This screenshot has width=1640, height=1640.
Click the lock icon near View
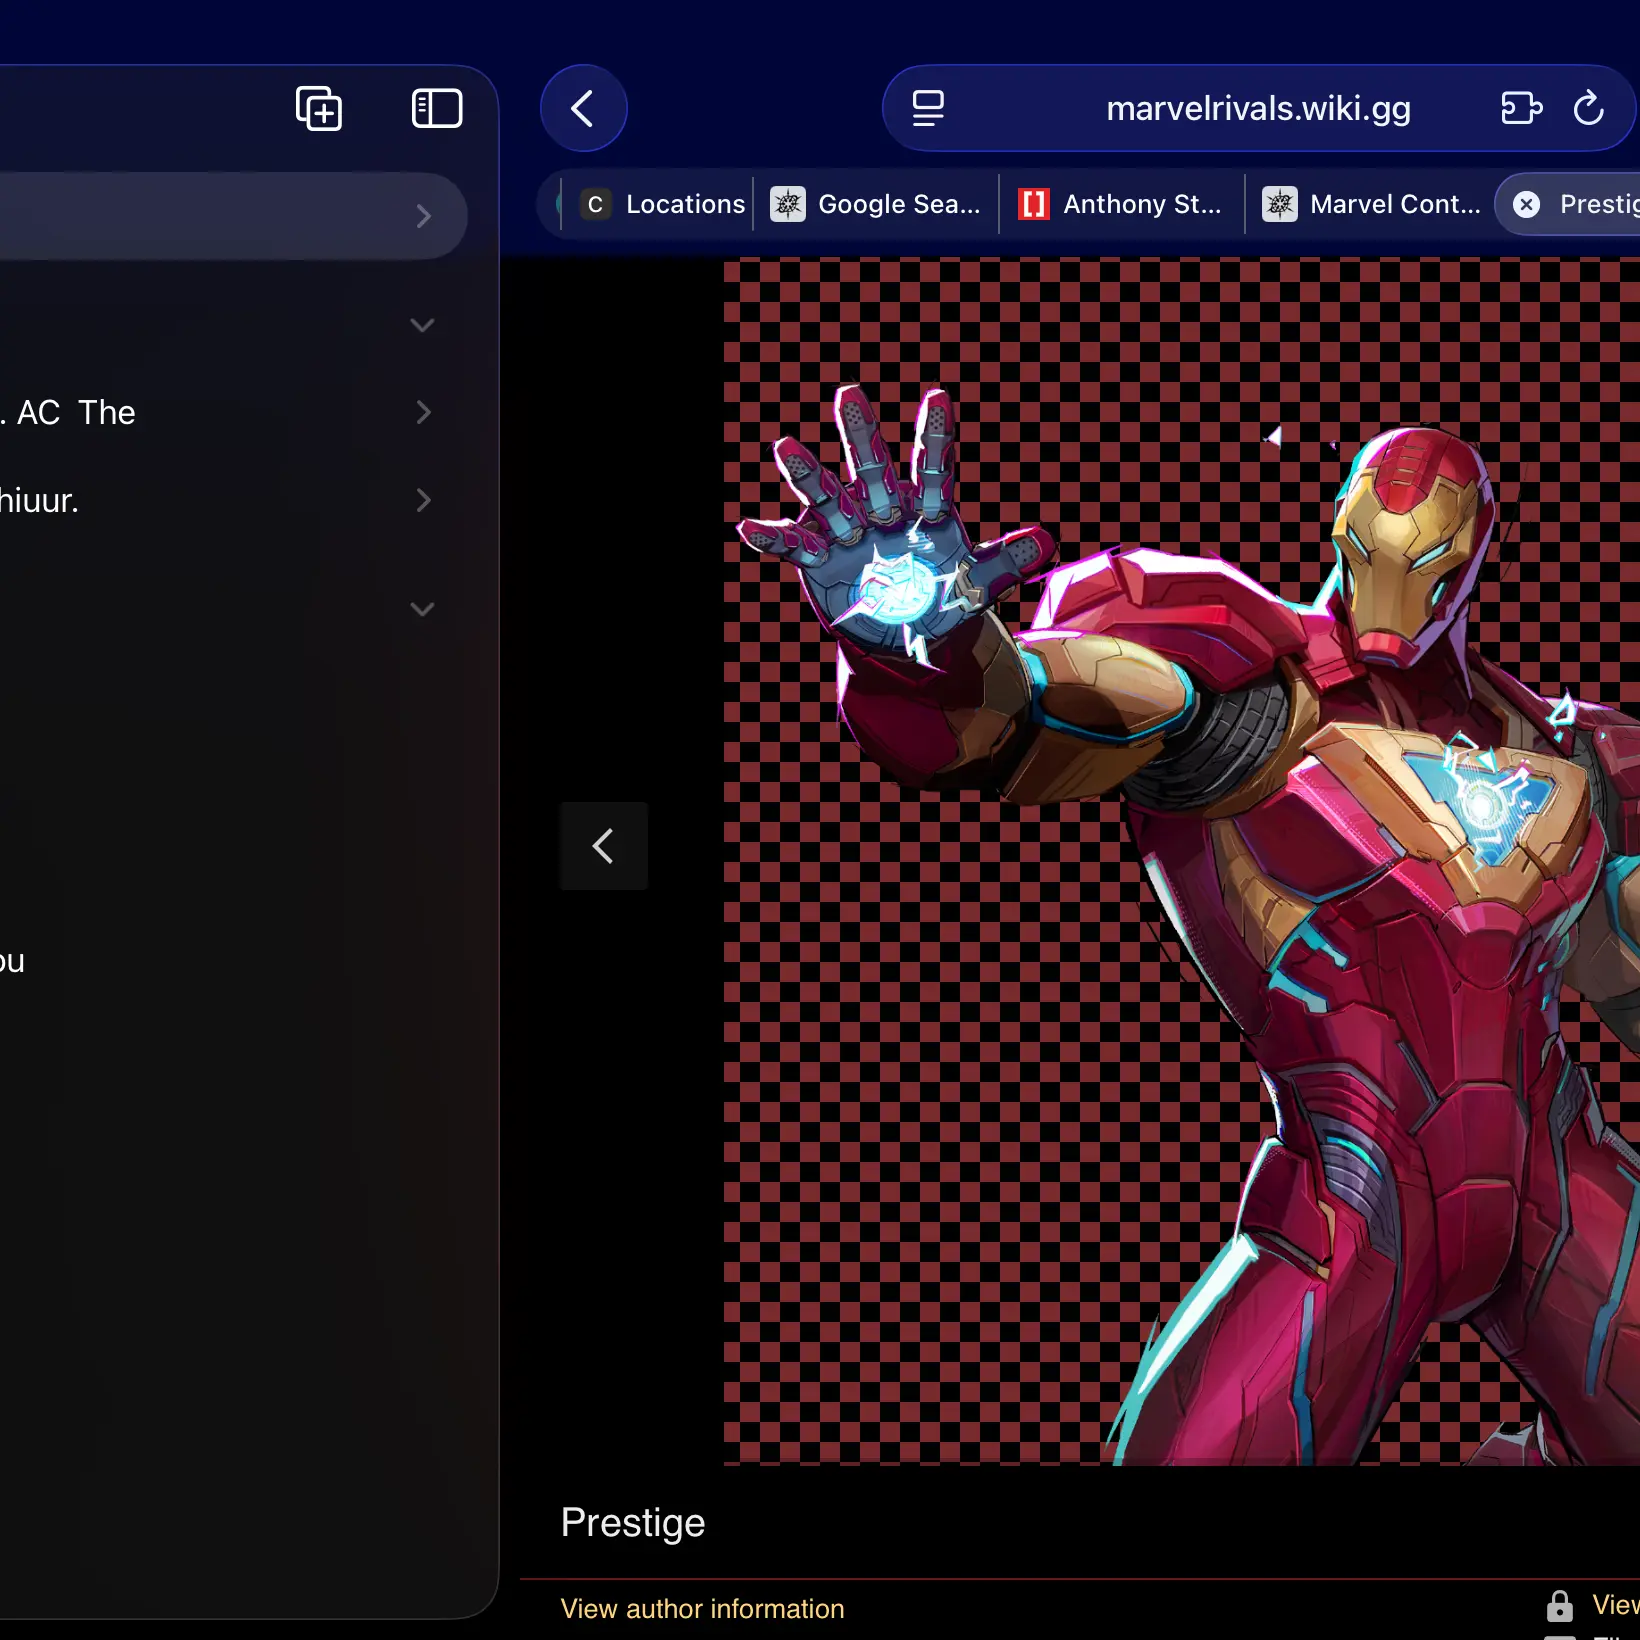tap(1559, 1606)
